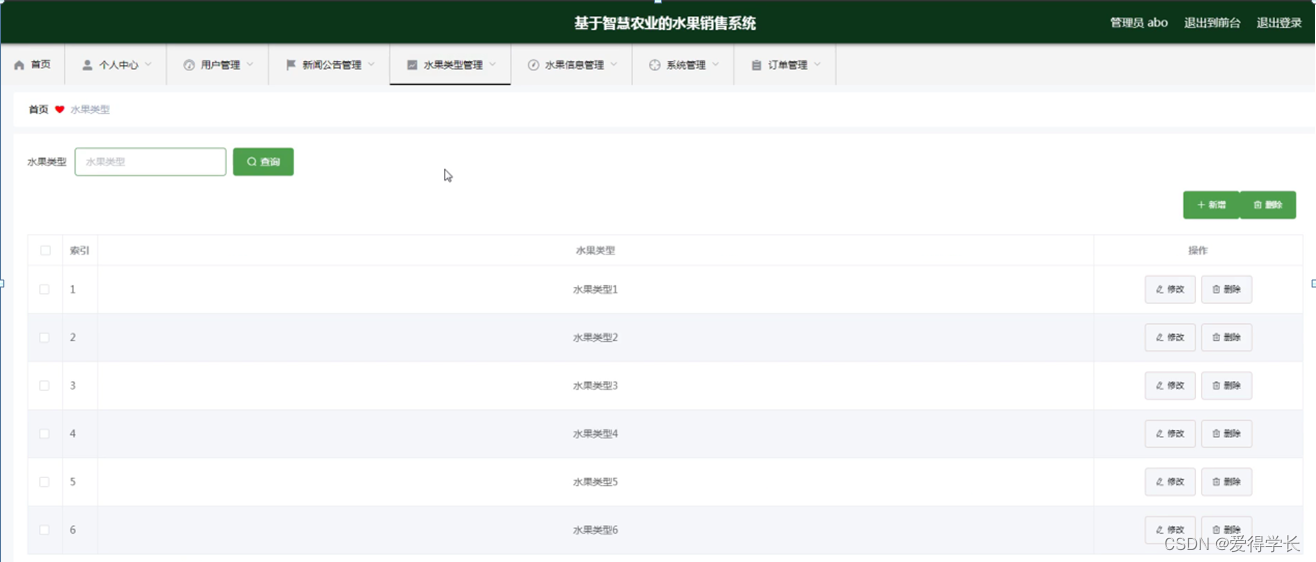1316x562 pixels.
Task: Check the checkbox for row 5
Action: point(44,482)
